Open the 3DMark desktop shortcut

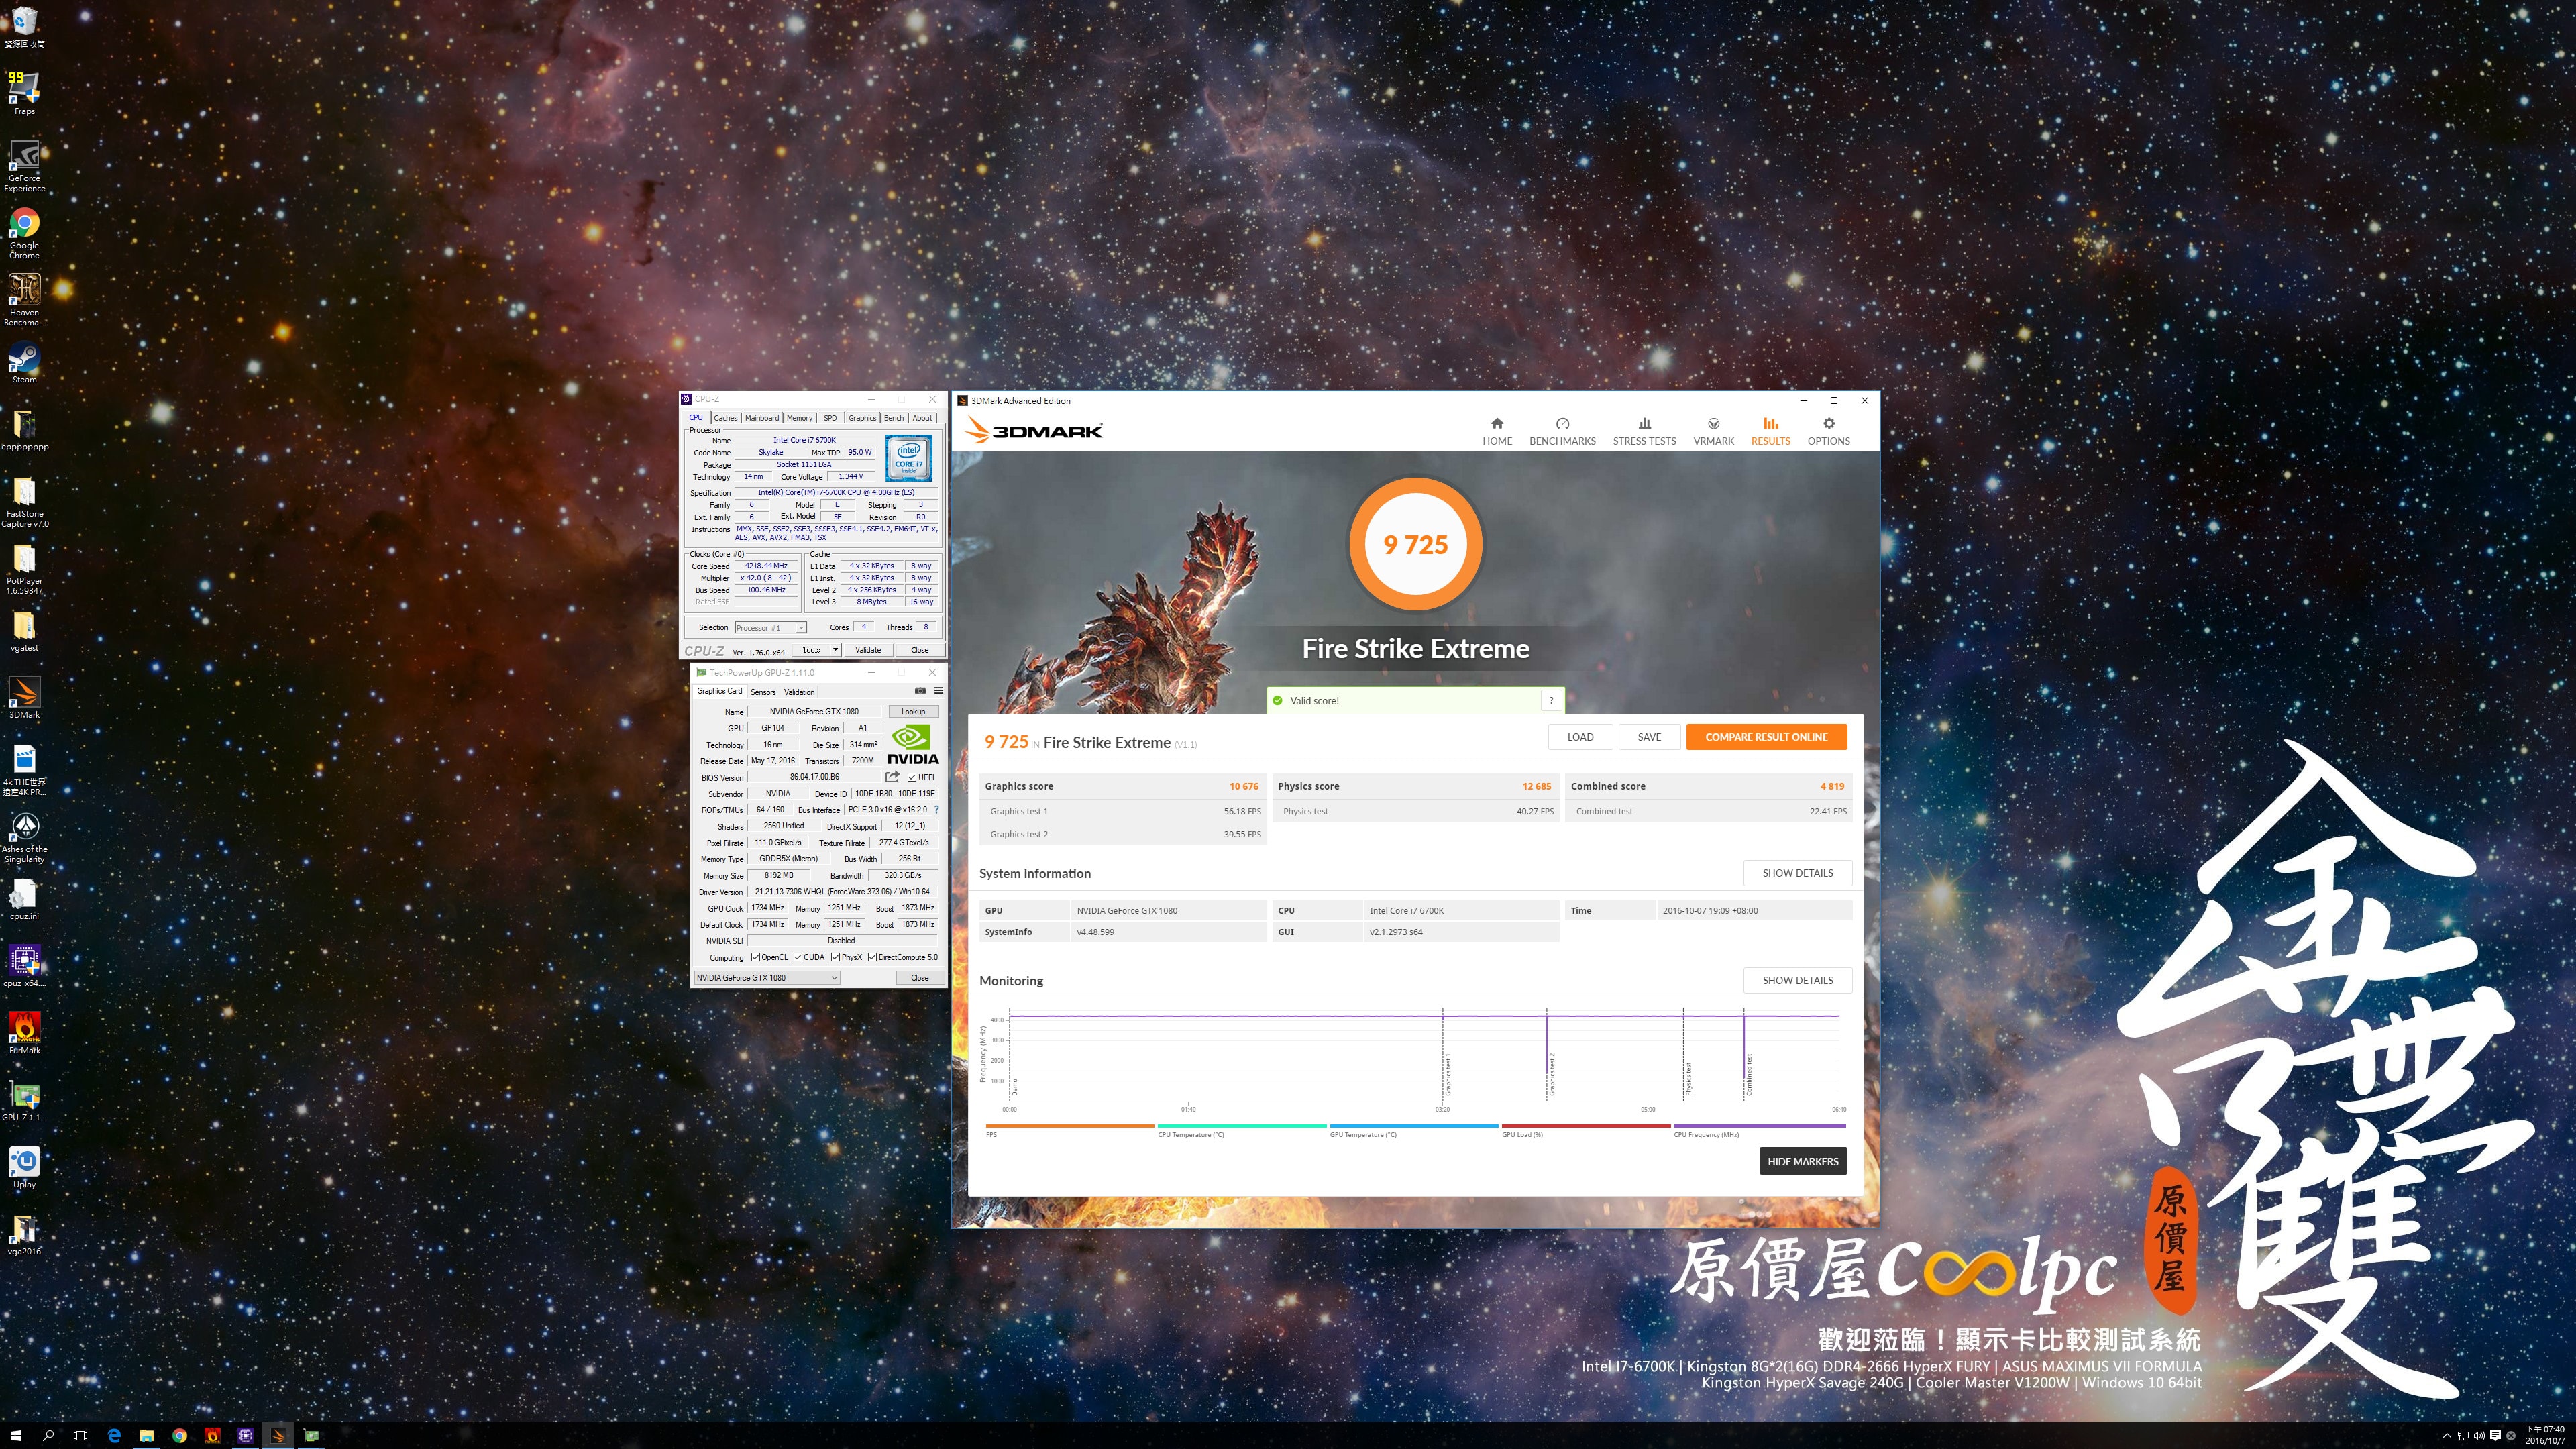click(24, 698)
